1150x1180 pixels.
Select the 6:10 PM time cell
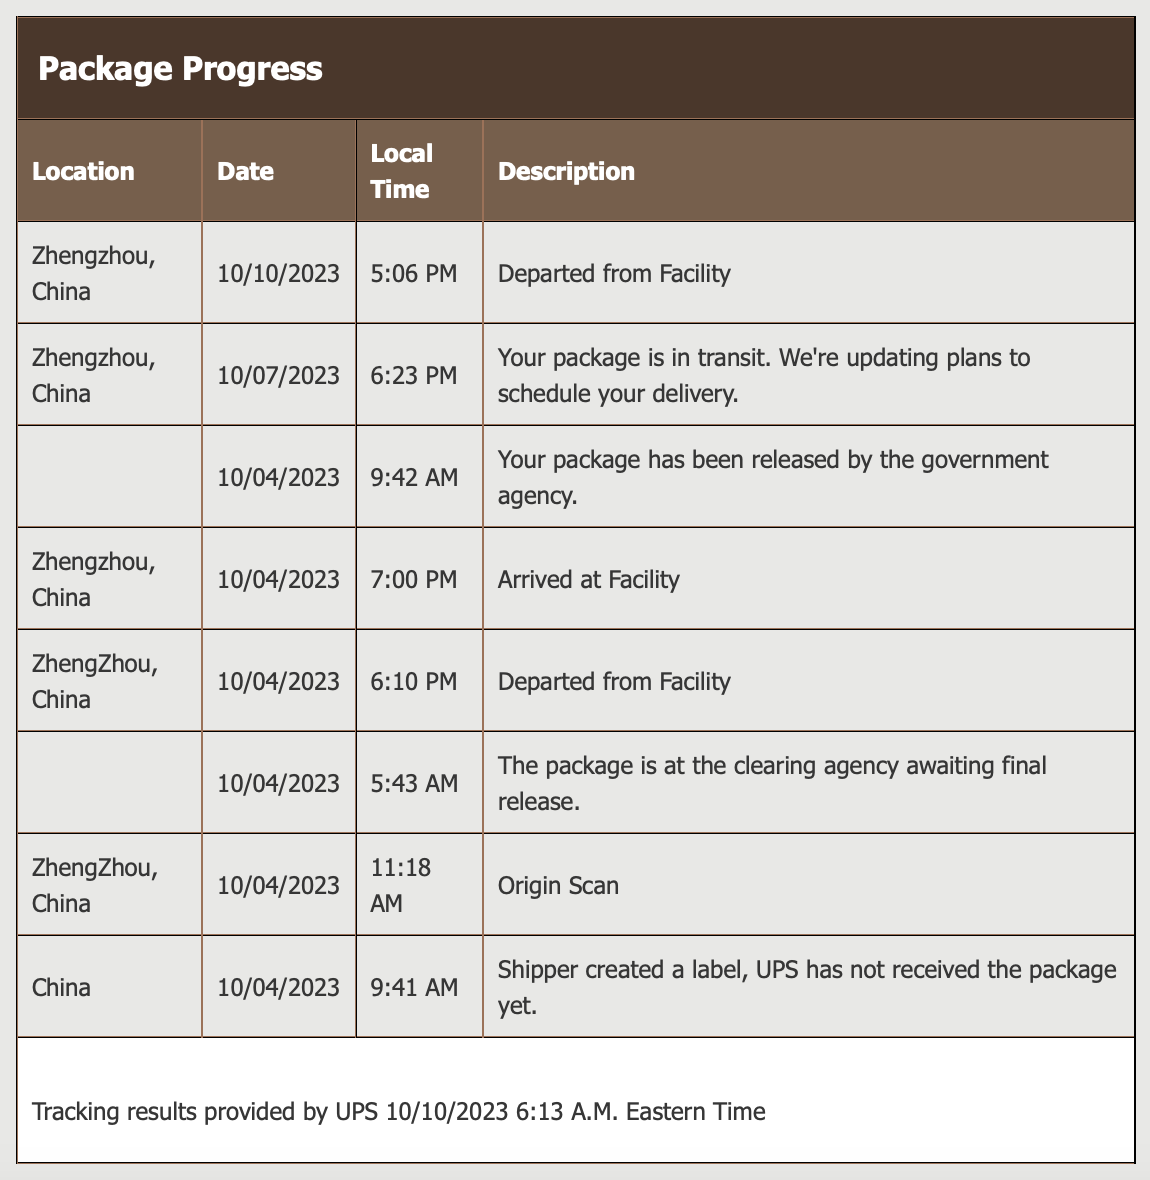tap(414, 681)
